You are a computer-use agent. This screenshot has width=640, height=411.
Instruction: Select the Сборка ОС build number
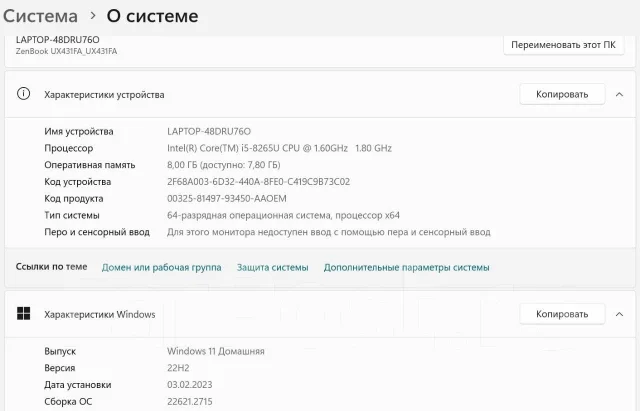point(189,402)
